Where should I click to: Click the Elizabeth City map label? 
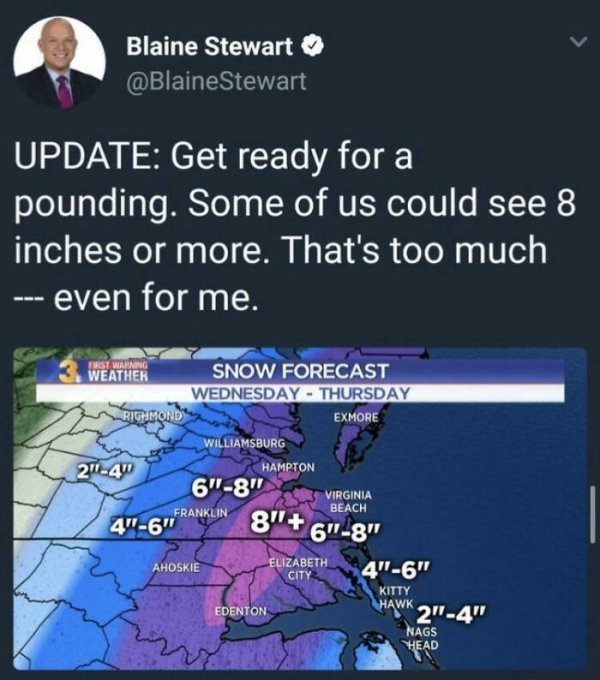point(299,569)
